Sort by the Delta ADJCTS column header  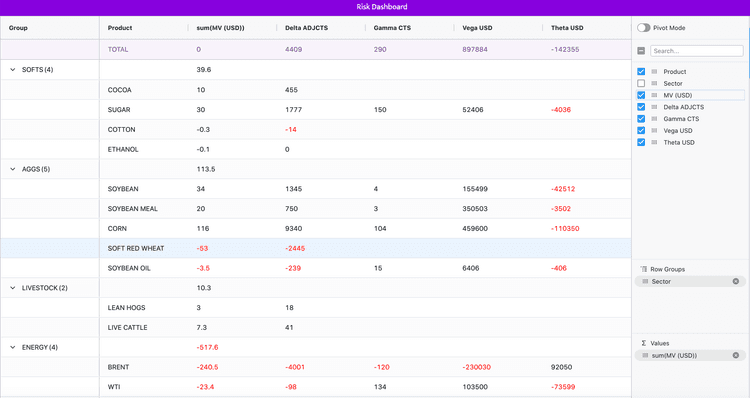click(306, 28)
